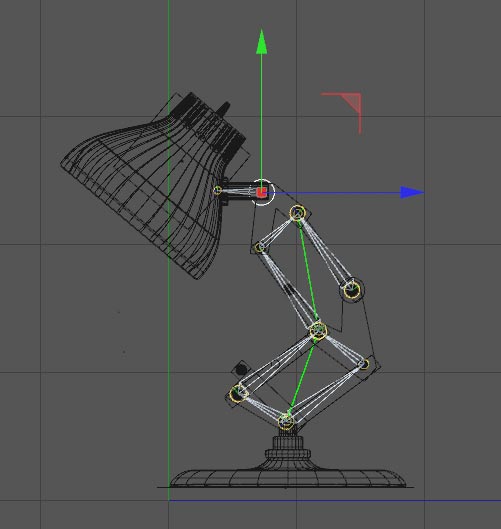This screenshot has width=501, height=529.
Task: Select the top arm joint below the pivot
Action: pos(297,213)
